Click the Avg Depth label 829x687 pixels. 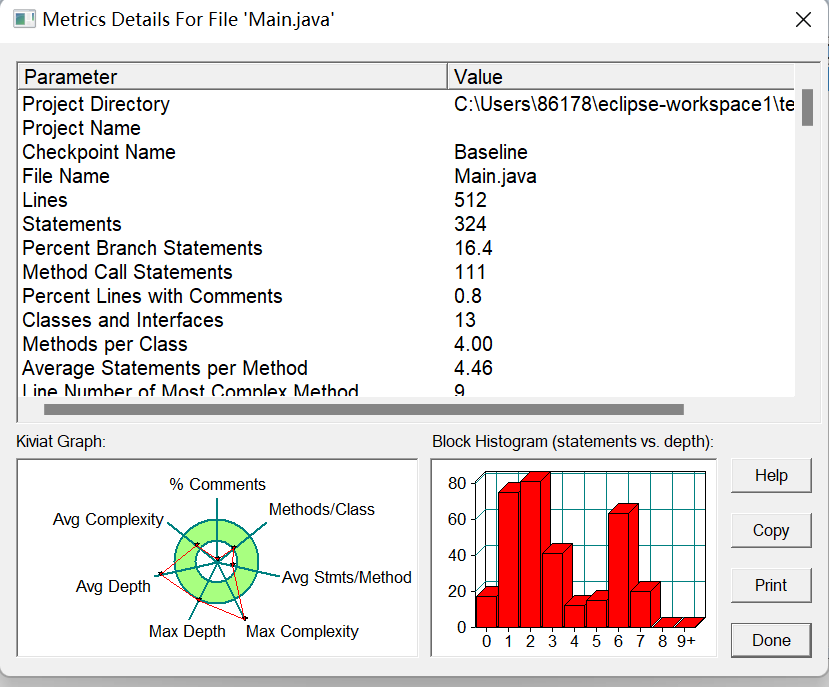113,587
